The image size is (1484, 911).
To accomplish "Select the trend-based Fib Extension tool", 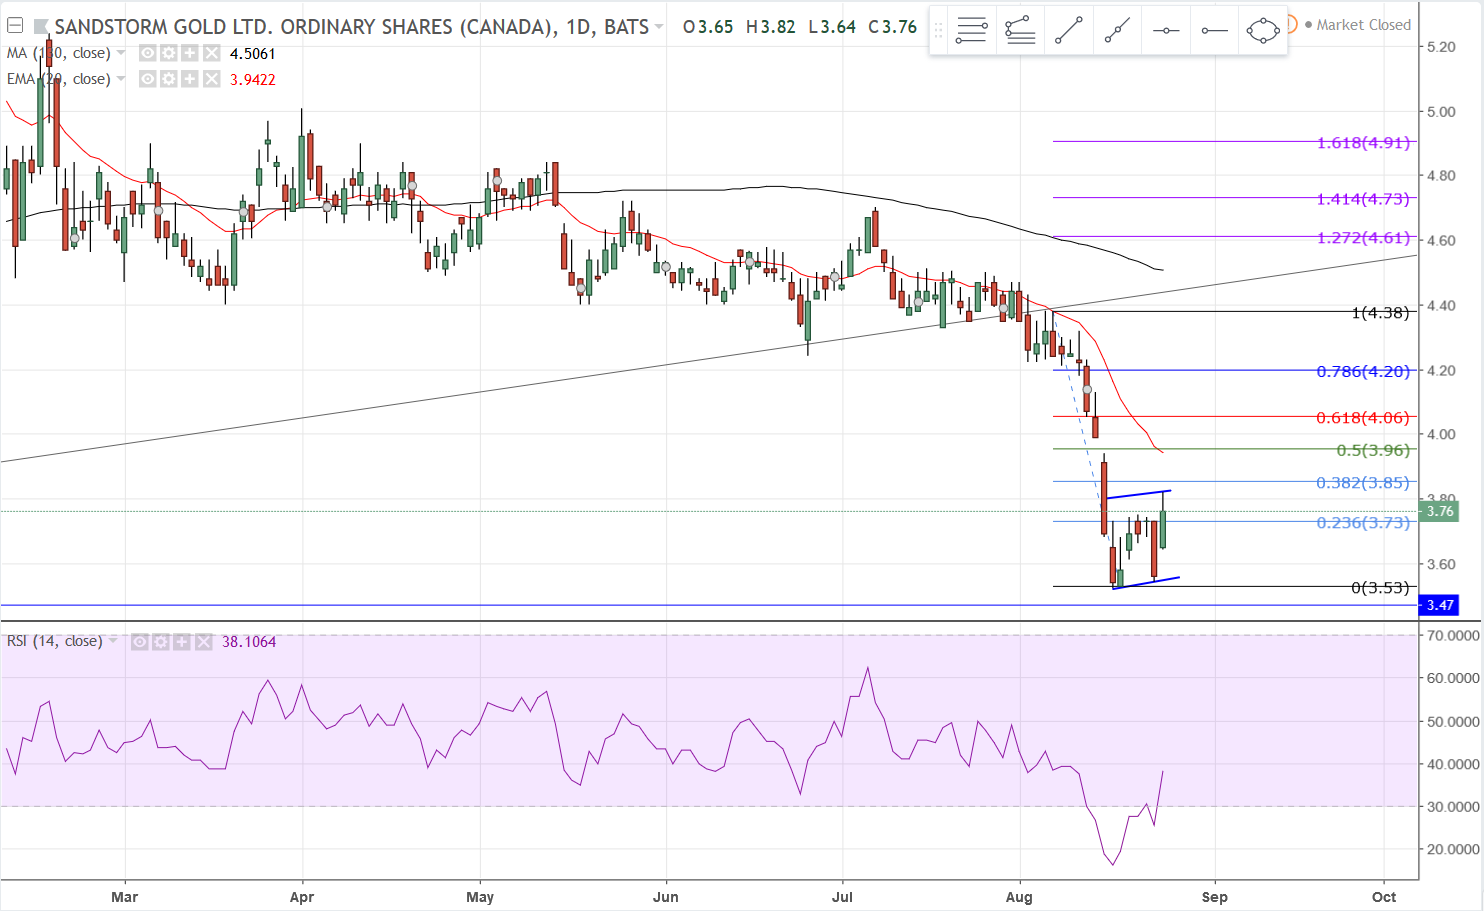I will 1020,31.
